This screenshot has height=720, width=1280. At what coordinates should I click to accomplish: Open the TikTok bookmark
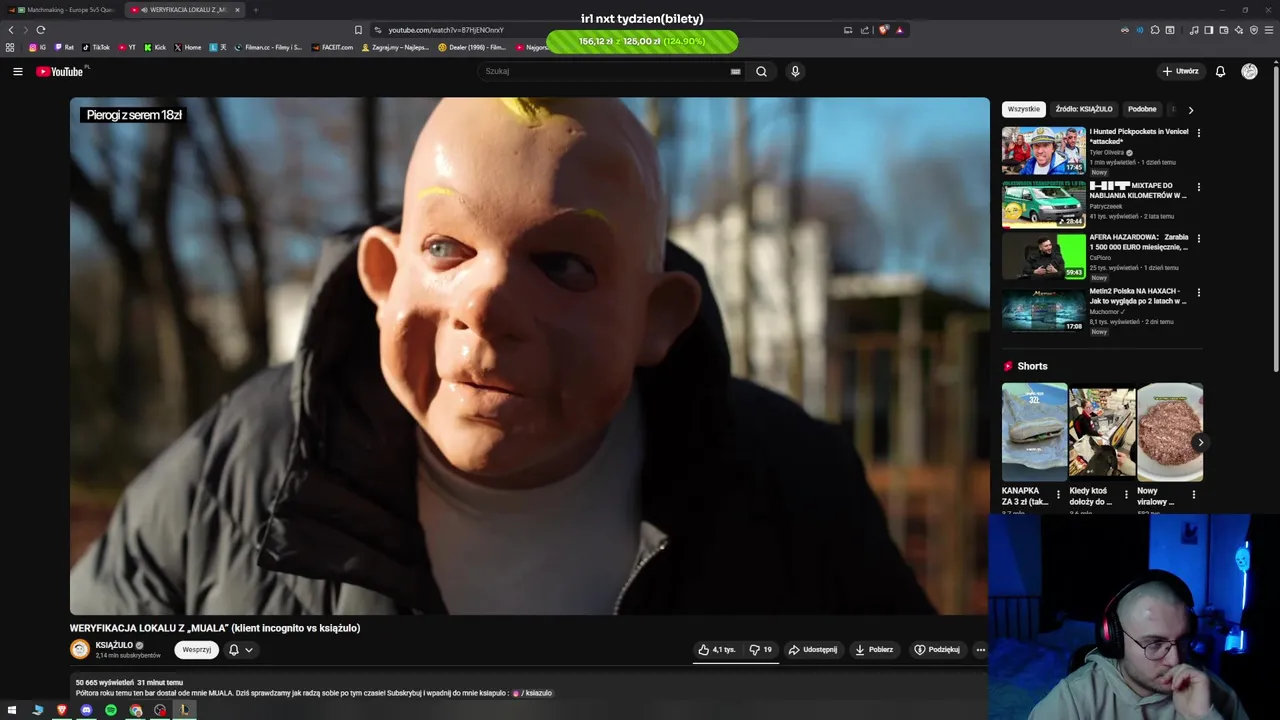pos(96,47)
